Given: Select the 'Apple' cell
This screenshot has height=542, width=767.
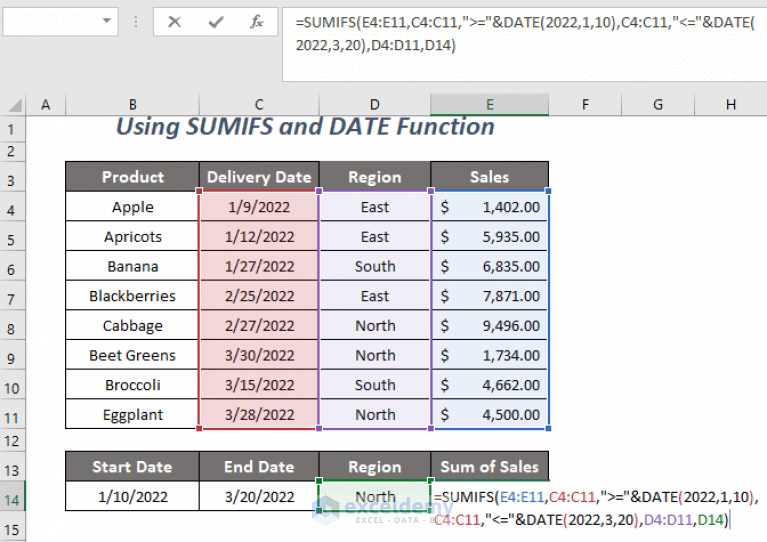Looking at the screenshot, I should (133, 207).
